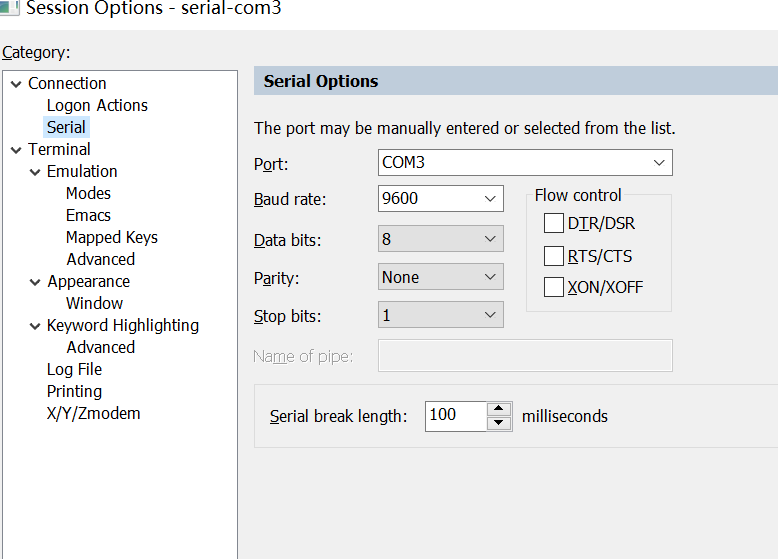The height and width of the screenshot is (559, 778).
Task: Open the Parity dropdown
Action: tap(490, 277)
